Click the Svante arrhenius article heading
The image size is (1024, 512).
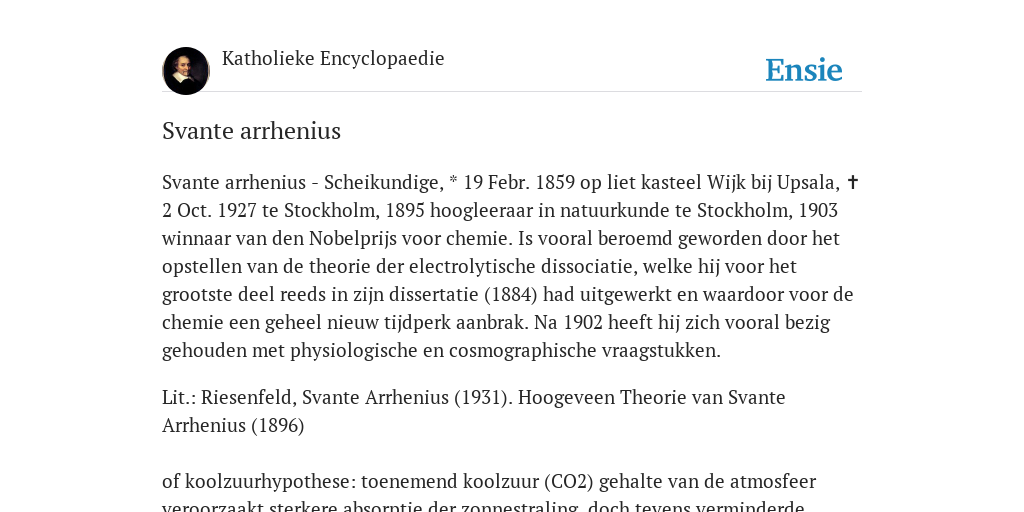[x=251, y=131]
